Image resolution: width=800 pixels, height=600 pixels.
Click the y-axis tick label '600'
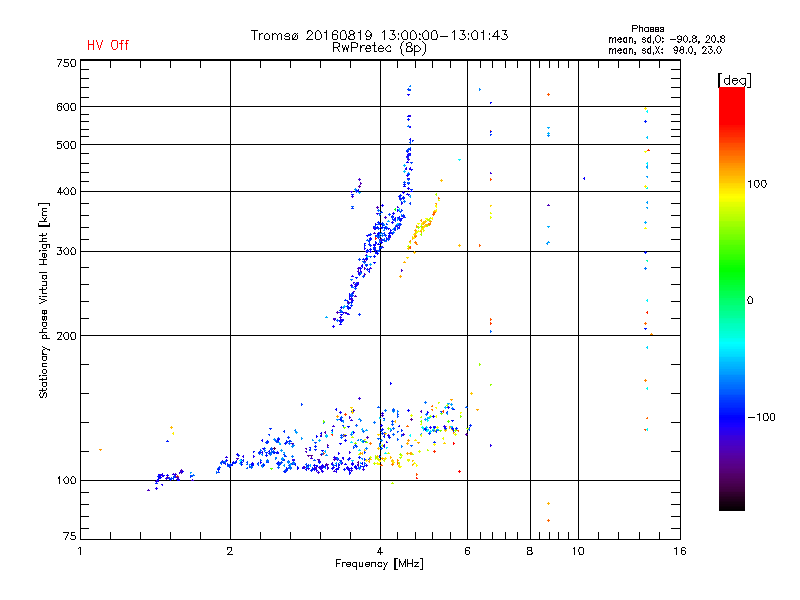pos(66,107)
